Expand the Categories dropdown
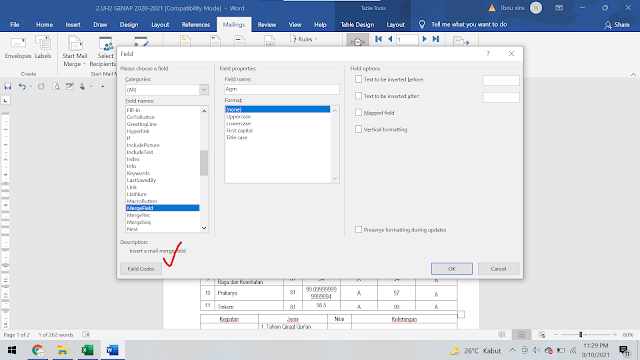This screenshot has width=640, height=360. [x=204, y=90]
